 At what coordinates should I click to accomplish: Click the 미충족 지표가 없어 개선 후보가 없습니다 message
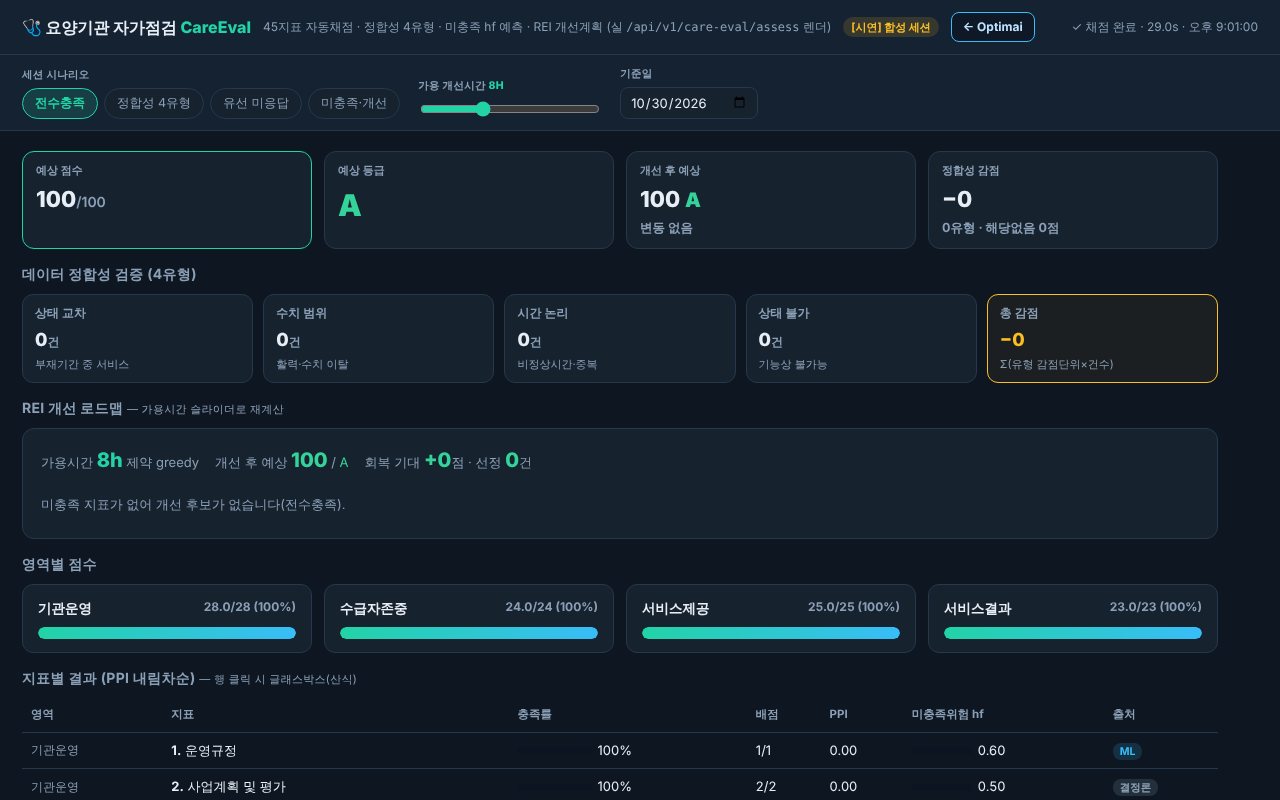(x=193, y=504)
